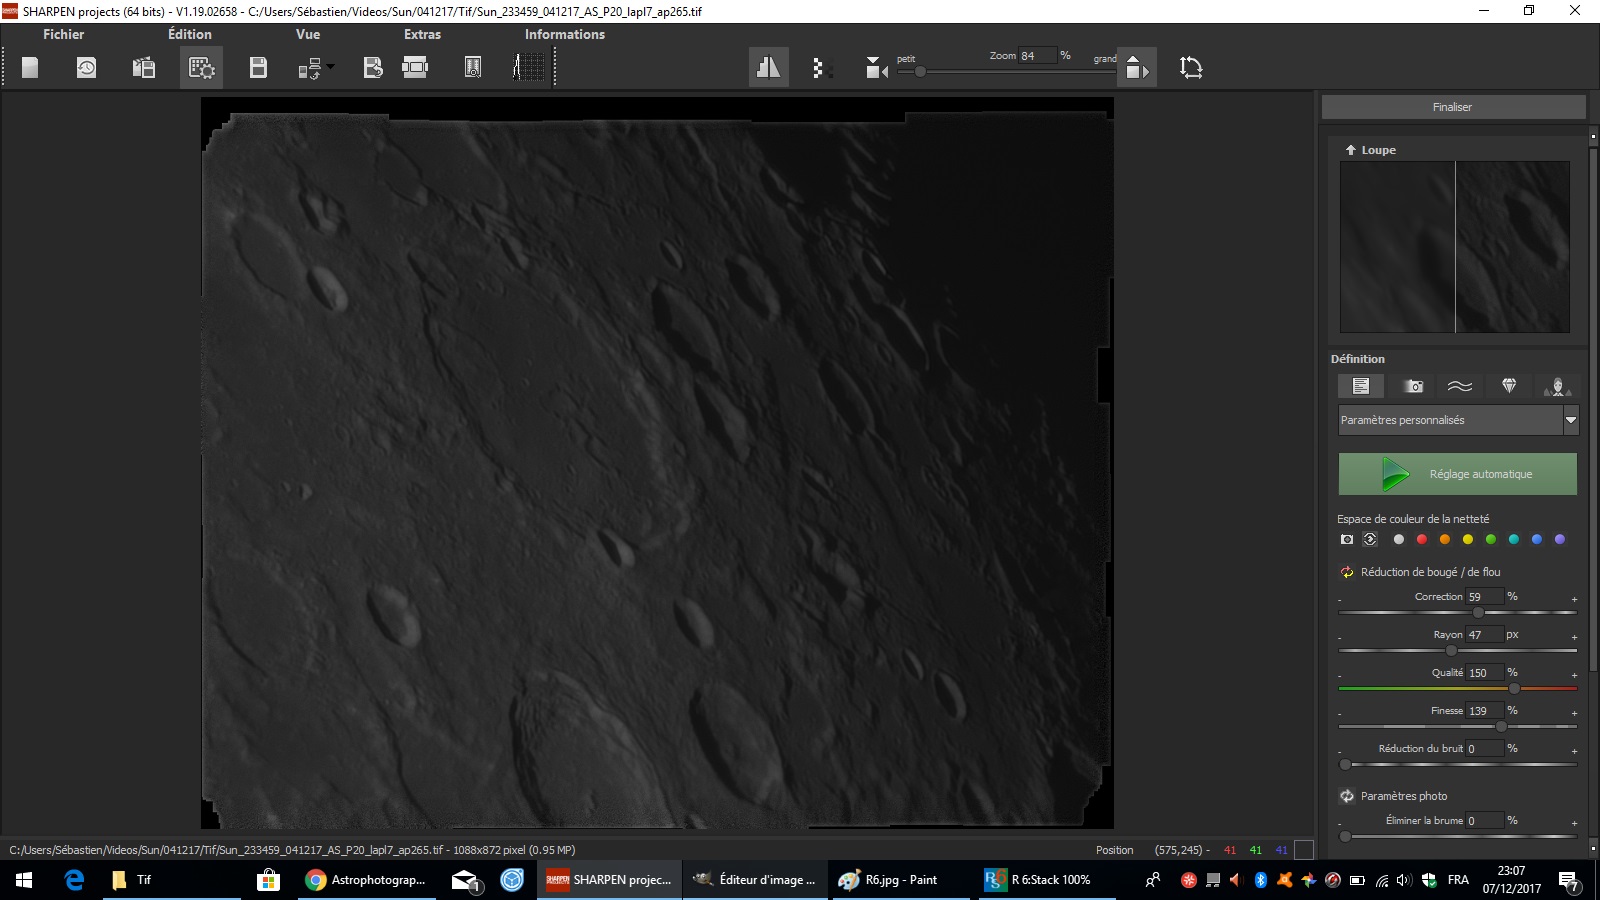Expand the toolbar device transfer dropdown arrow
This screenshot has height=900, width=1600.
point(331,67)
